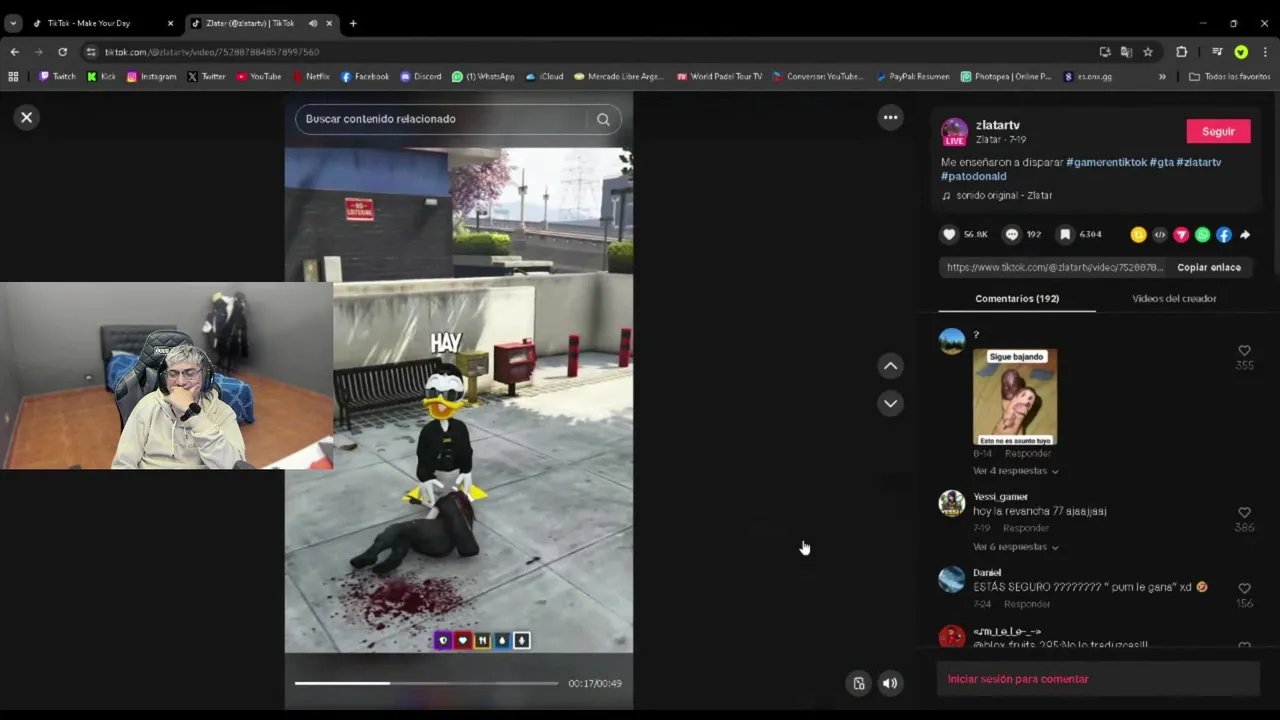Toggle the video speaker mute button
Viewport: 1280px width, 720px height.
890,683
